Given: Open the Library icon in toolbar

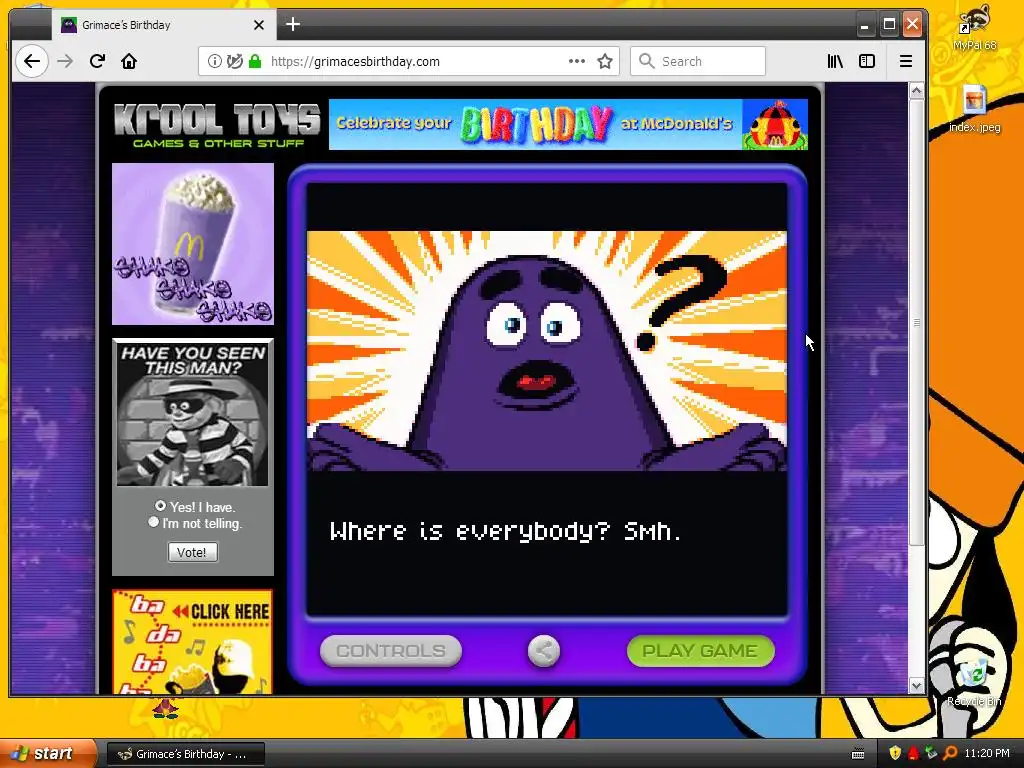Looking at the screenshot, I should [835, 61].
